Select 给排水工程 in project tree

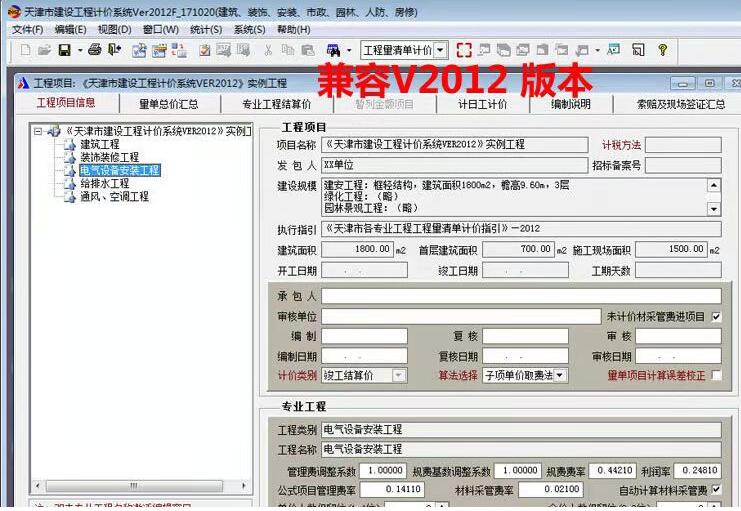[x=104, y=183]
